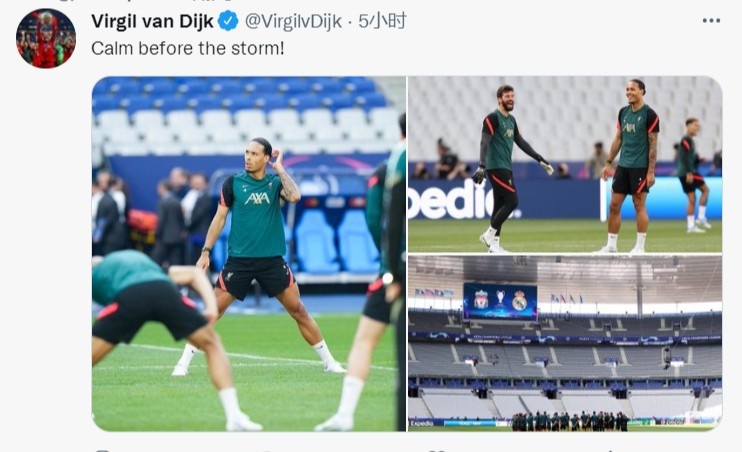Open the large stretching photo on the left
This screenshot has height=452, width=742.
[x=249, y=254]
